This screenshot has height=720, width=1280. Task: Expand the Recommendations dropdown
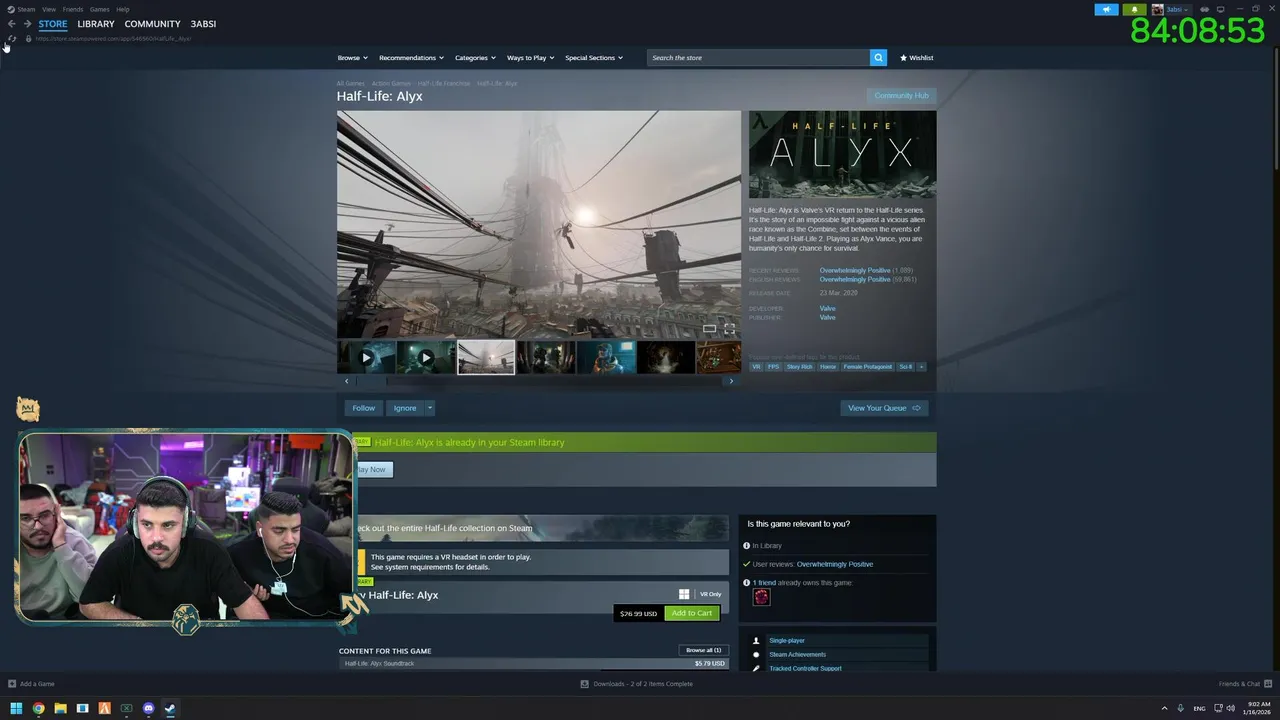point(411,58)
